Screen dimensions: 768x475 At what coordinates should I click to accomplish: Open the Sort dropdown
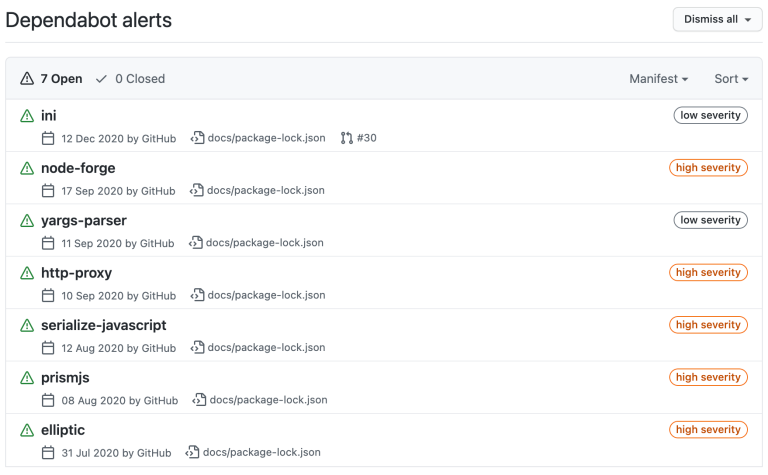[731, 79]
